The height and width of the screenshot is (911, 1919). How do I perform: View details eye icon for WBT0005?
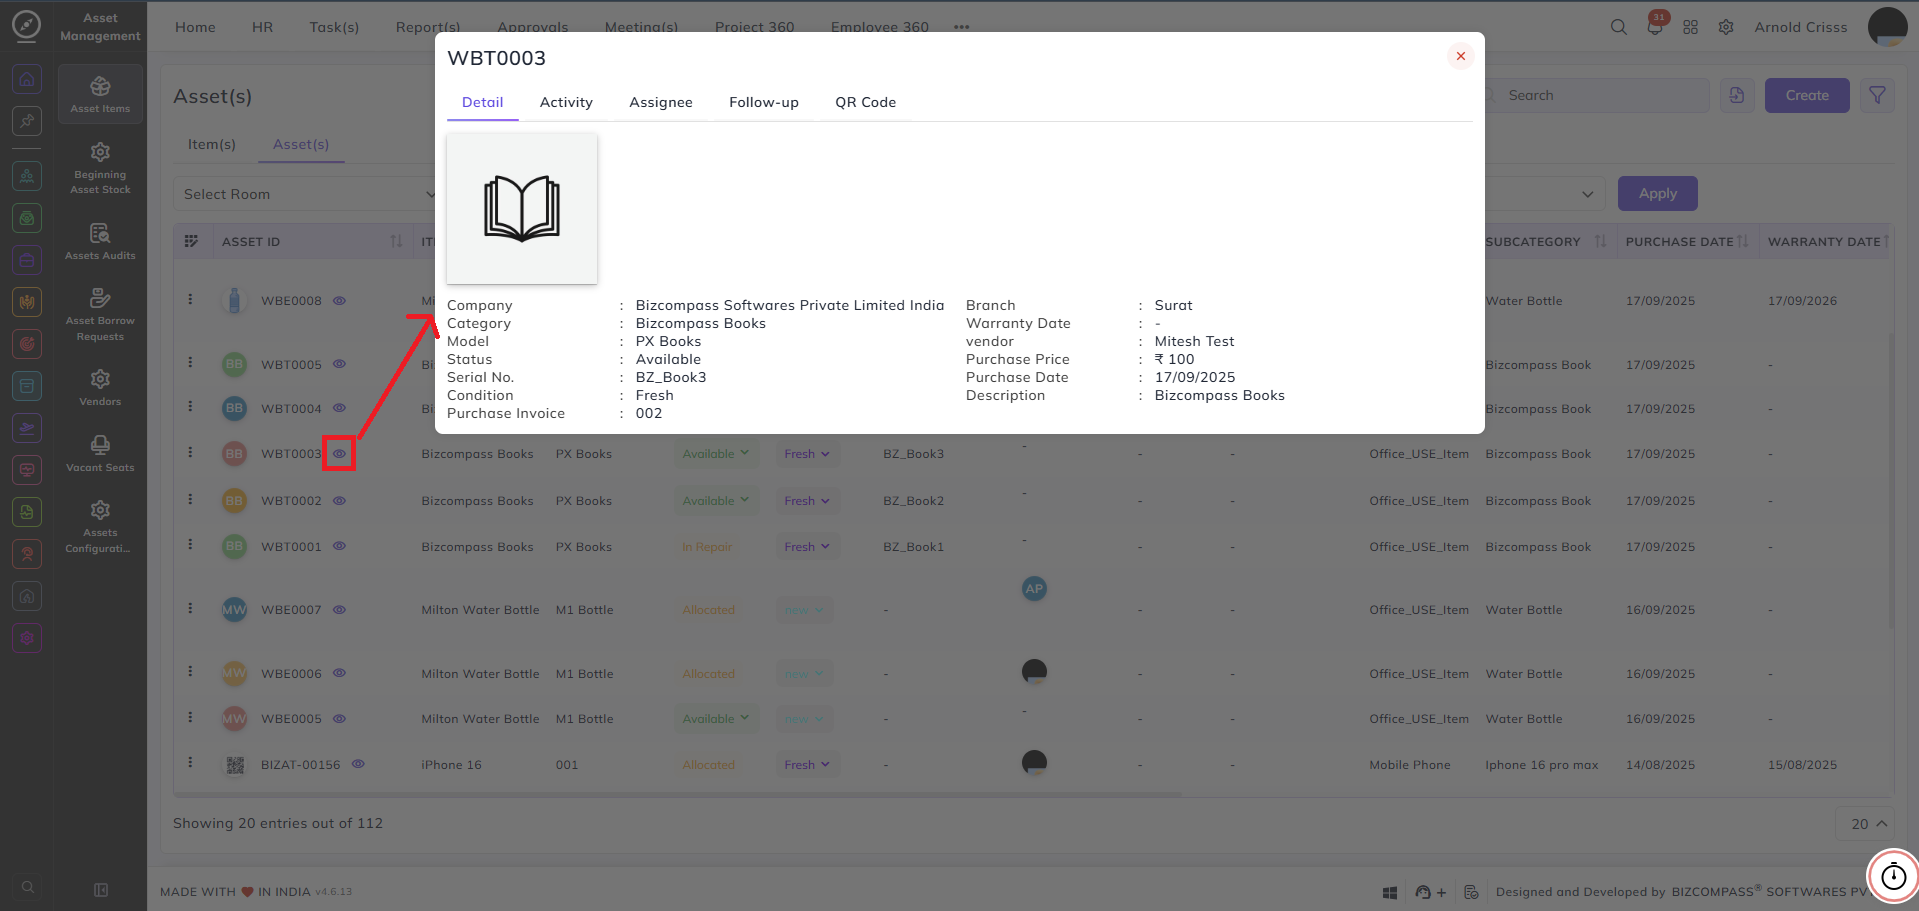coord(339,364)
